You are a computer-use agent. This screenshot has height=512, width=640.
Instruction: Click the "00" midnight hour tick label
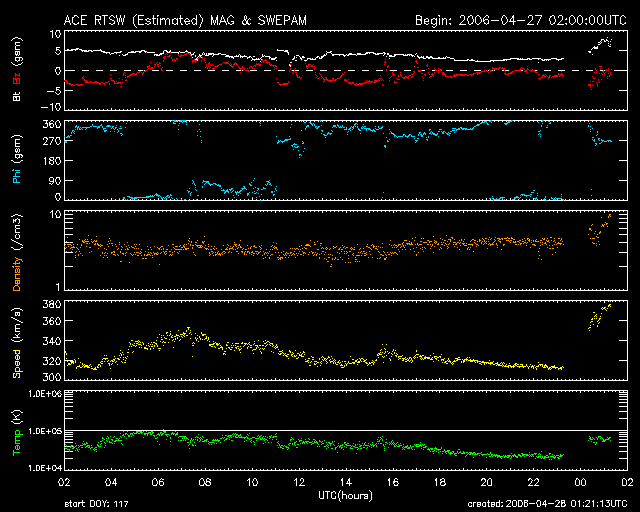pyautogui.click(x=580, y=482)
